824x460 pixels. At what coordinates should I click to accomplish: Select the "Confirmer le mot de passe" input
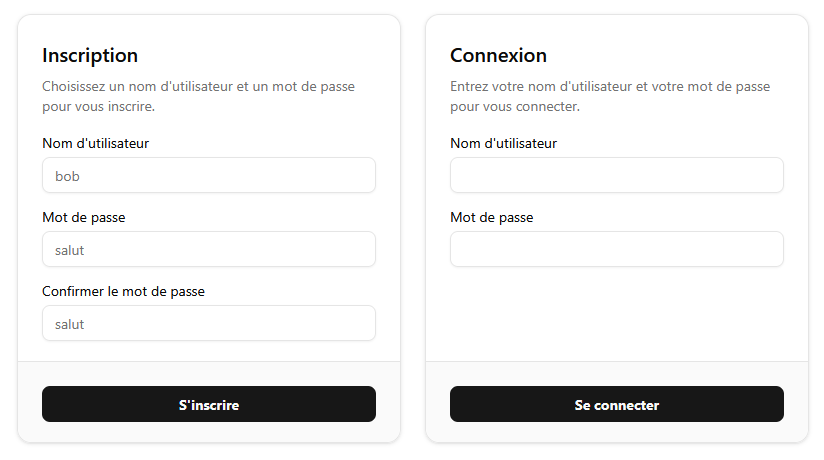coord(209,323)
